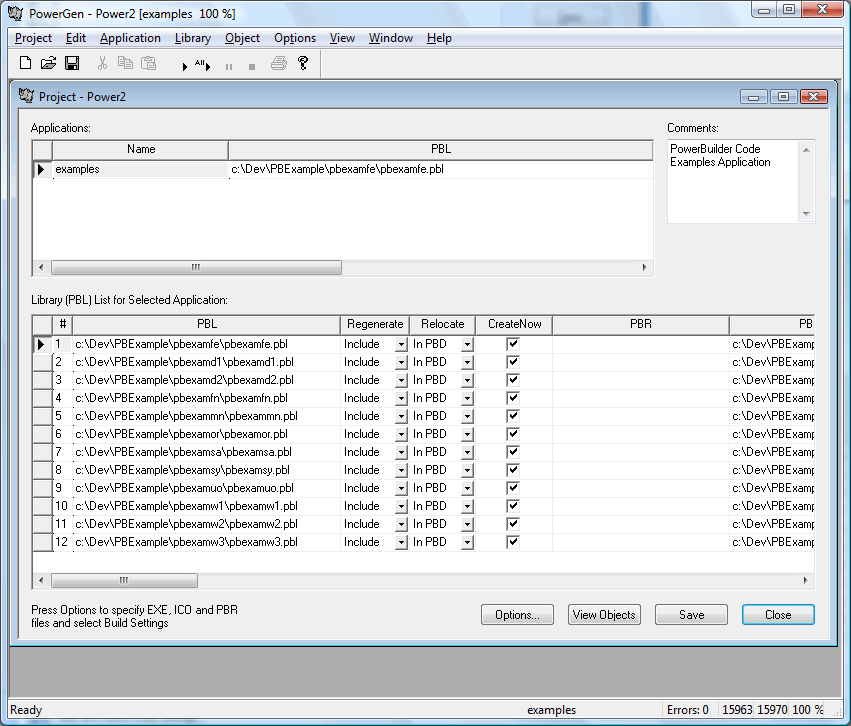The width and height of the screenshot is (851, 726).
Task: Click Applications list scroll right arrow
Action: 644,268
